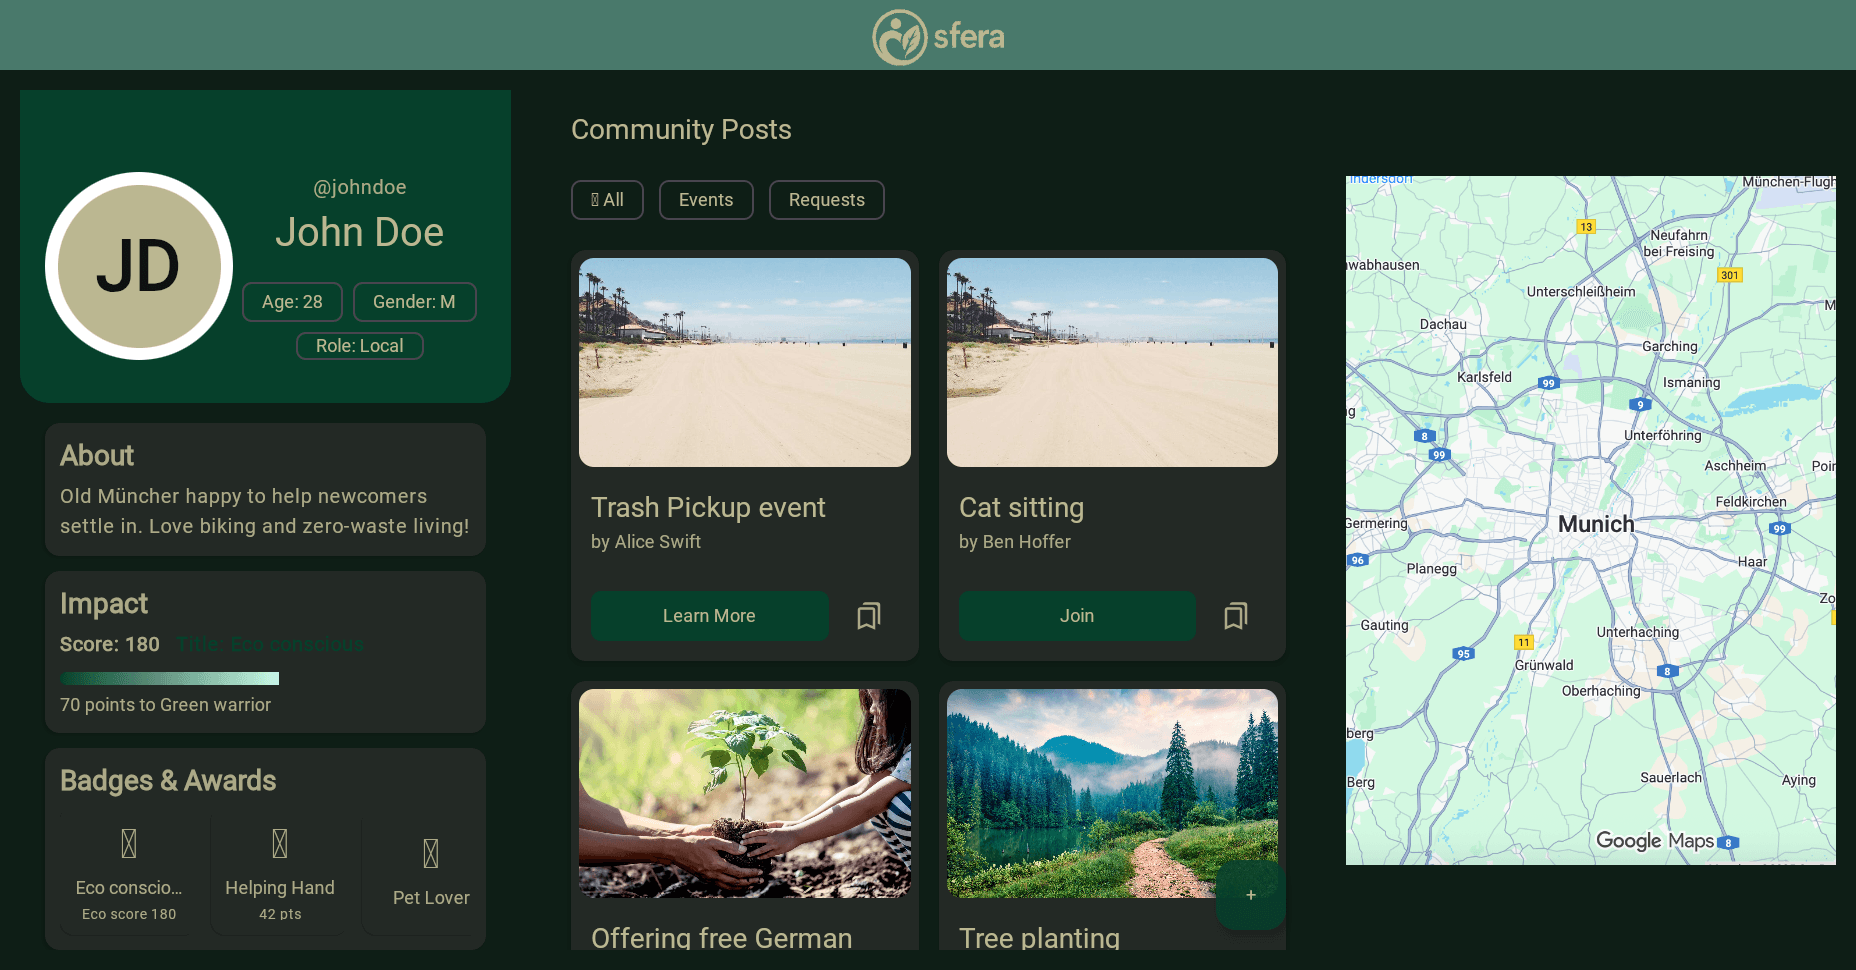Click the Age: 28 chip
Image resolution: width=1856 pixels, height=970 pixels.
click(x=292, y=302)
